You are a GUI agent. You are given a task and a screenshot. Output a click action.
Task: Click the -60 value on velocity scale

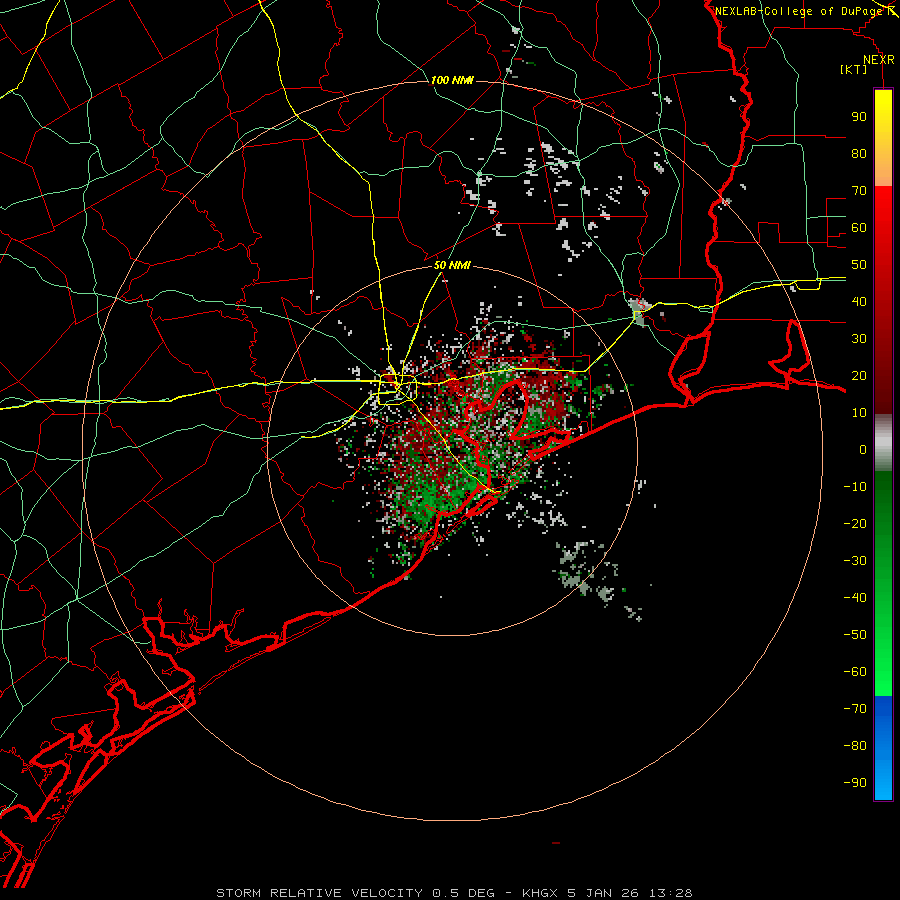click(855, 672)
